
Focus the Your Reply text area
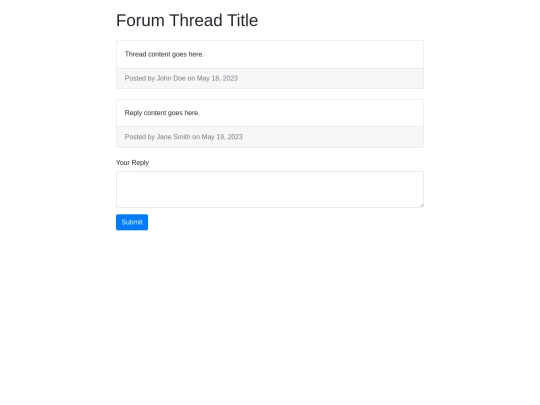[x=270, y=189]
